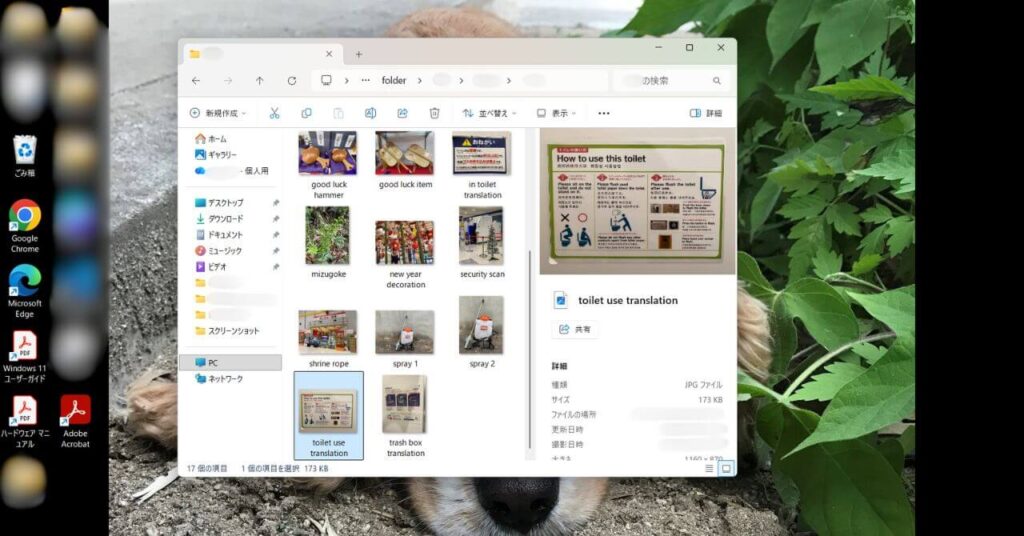Click the Copy icon in toolbar
Viewport: 1024px width, 536px height.
(306, 113)
